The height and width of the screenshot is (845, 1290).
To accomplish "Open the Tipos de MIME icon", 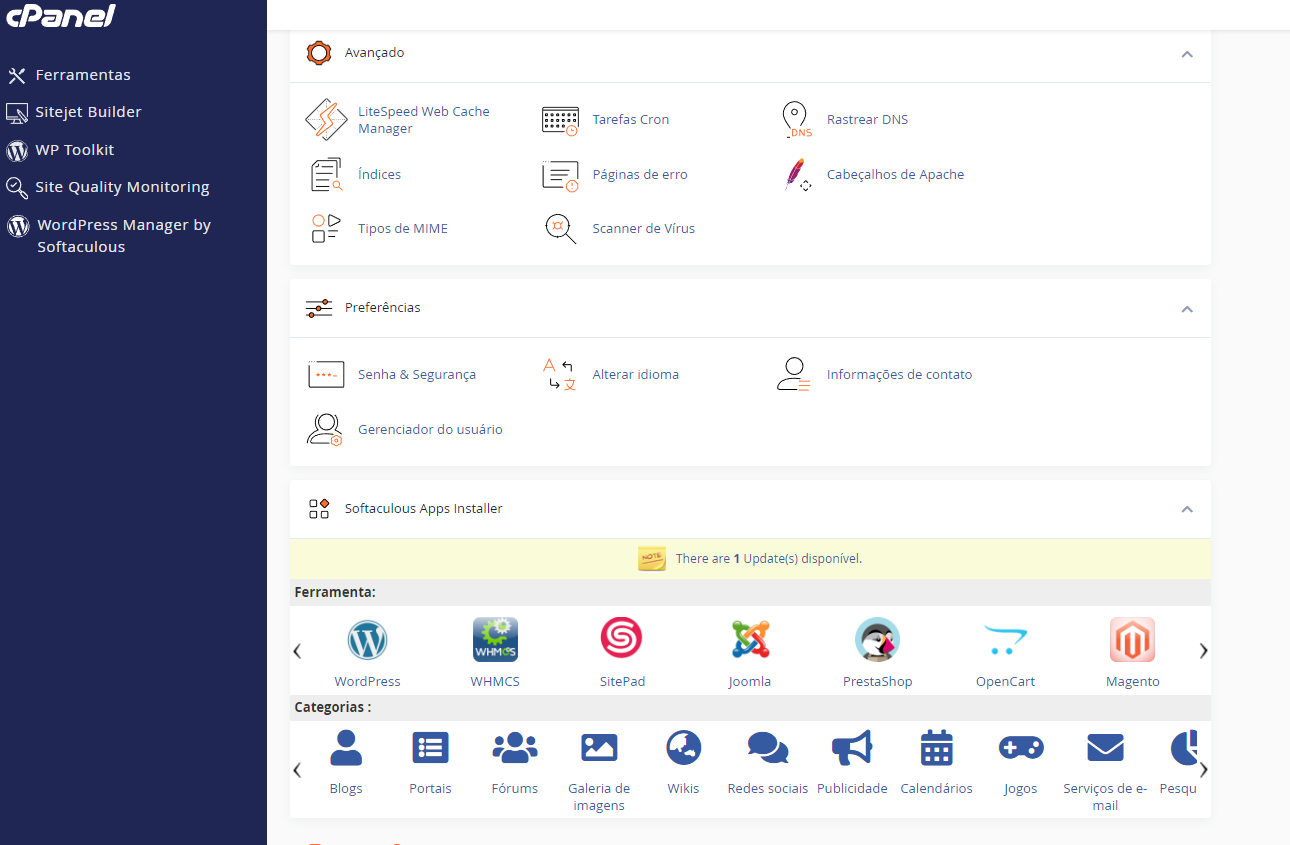I will coord(326,229).
